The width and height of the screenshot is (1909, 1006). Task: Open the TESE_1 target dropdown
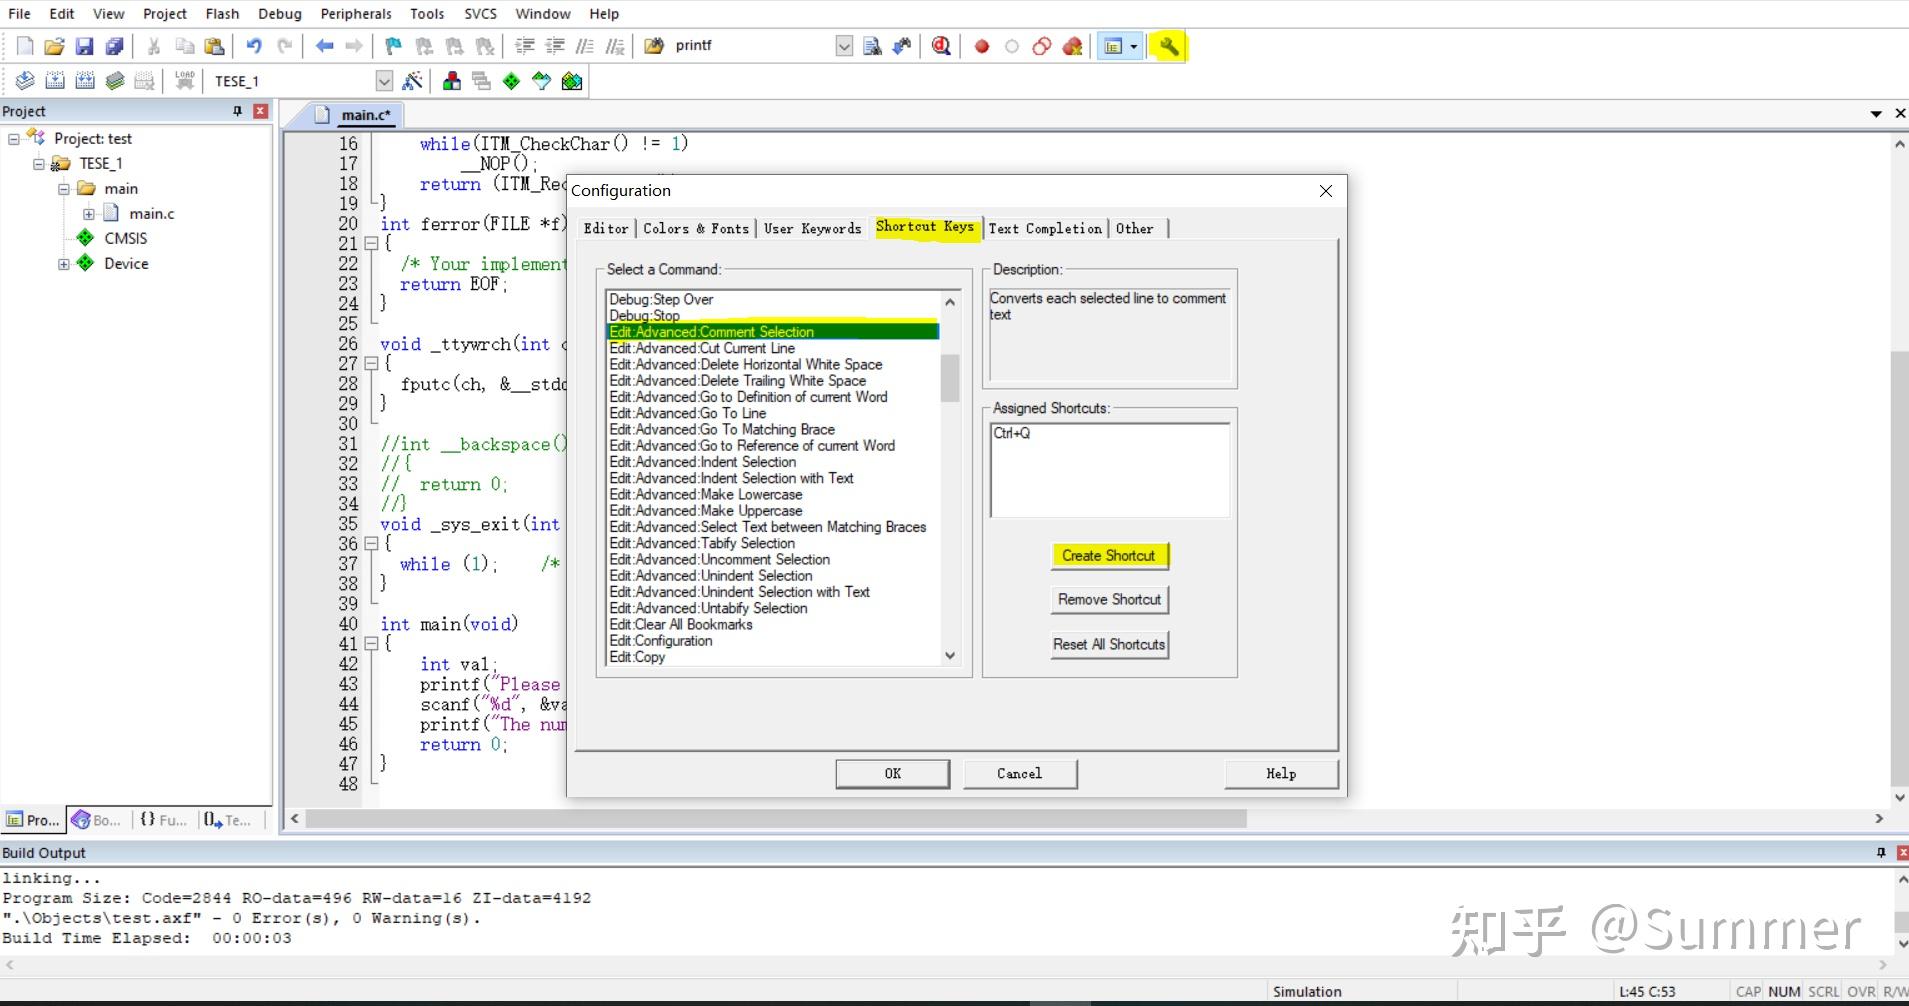tap(384, 81)
